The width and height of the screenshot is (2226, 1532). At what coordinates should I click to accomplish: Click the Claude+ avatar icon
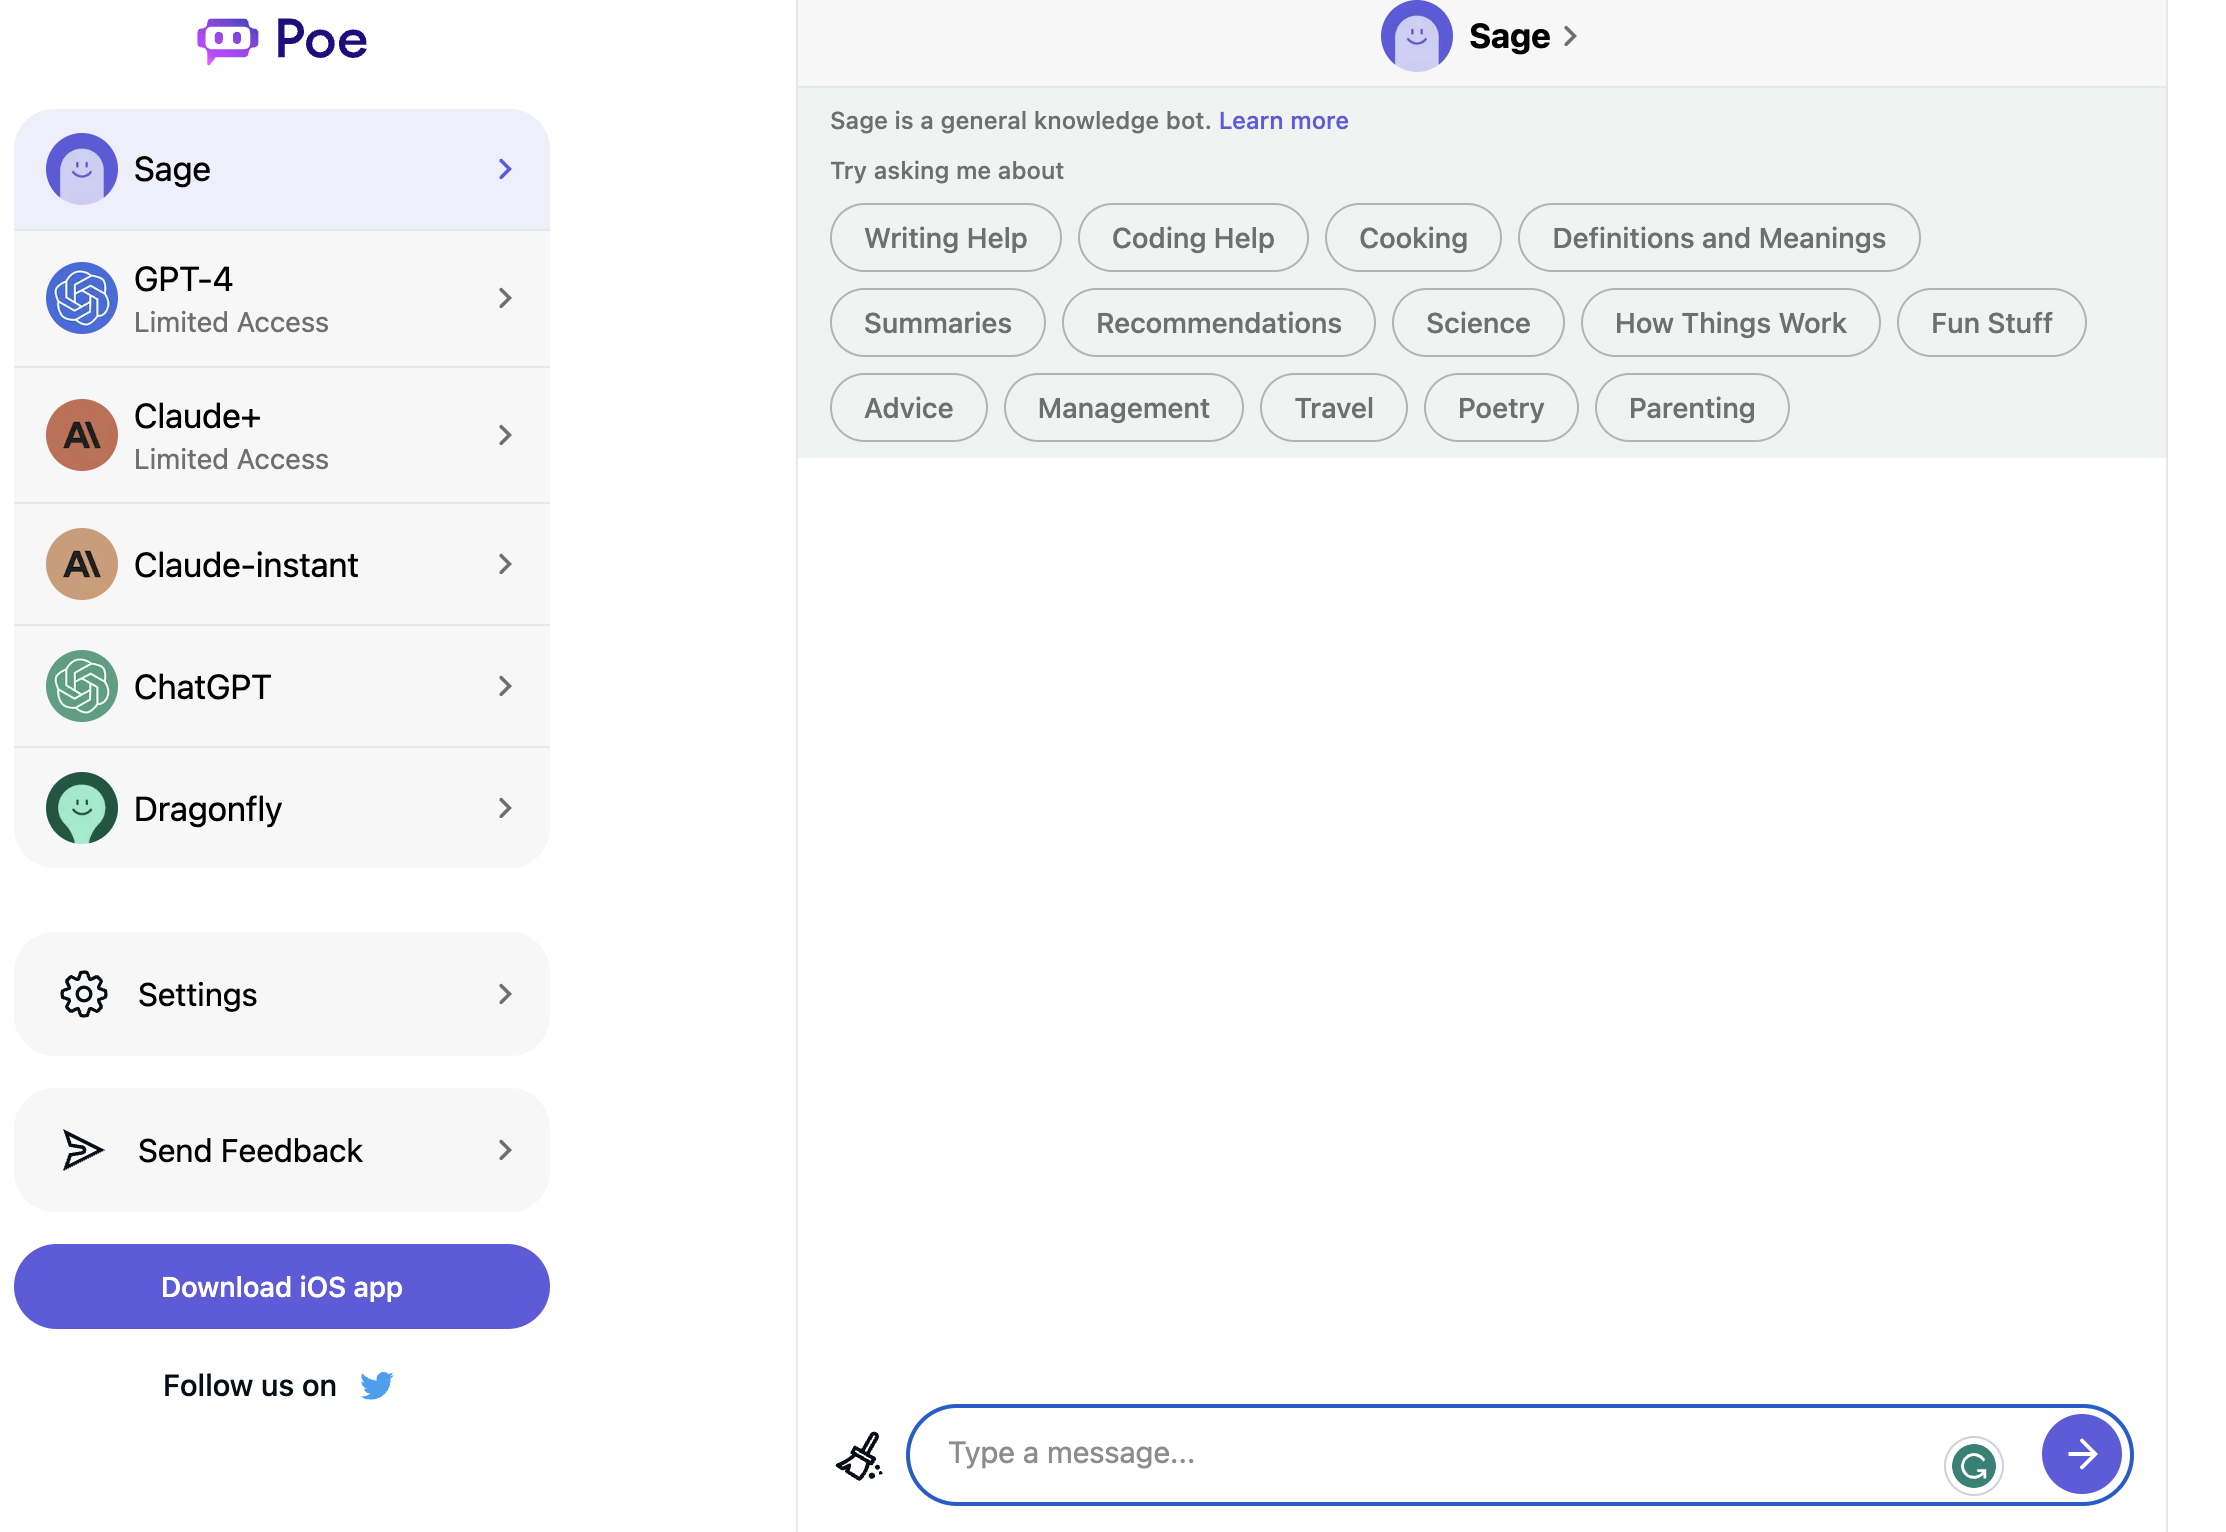(82, 435)
